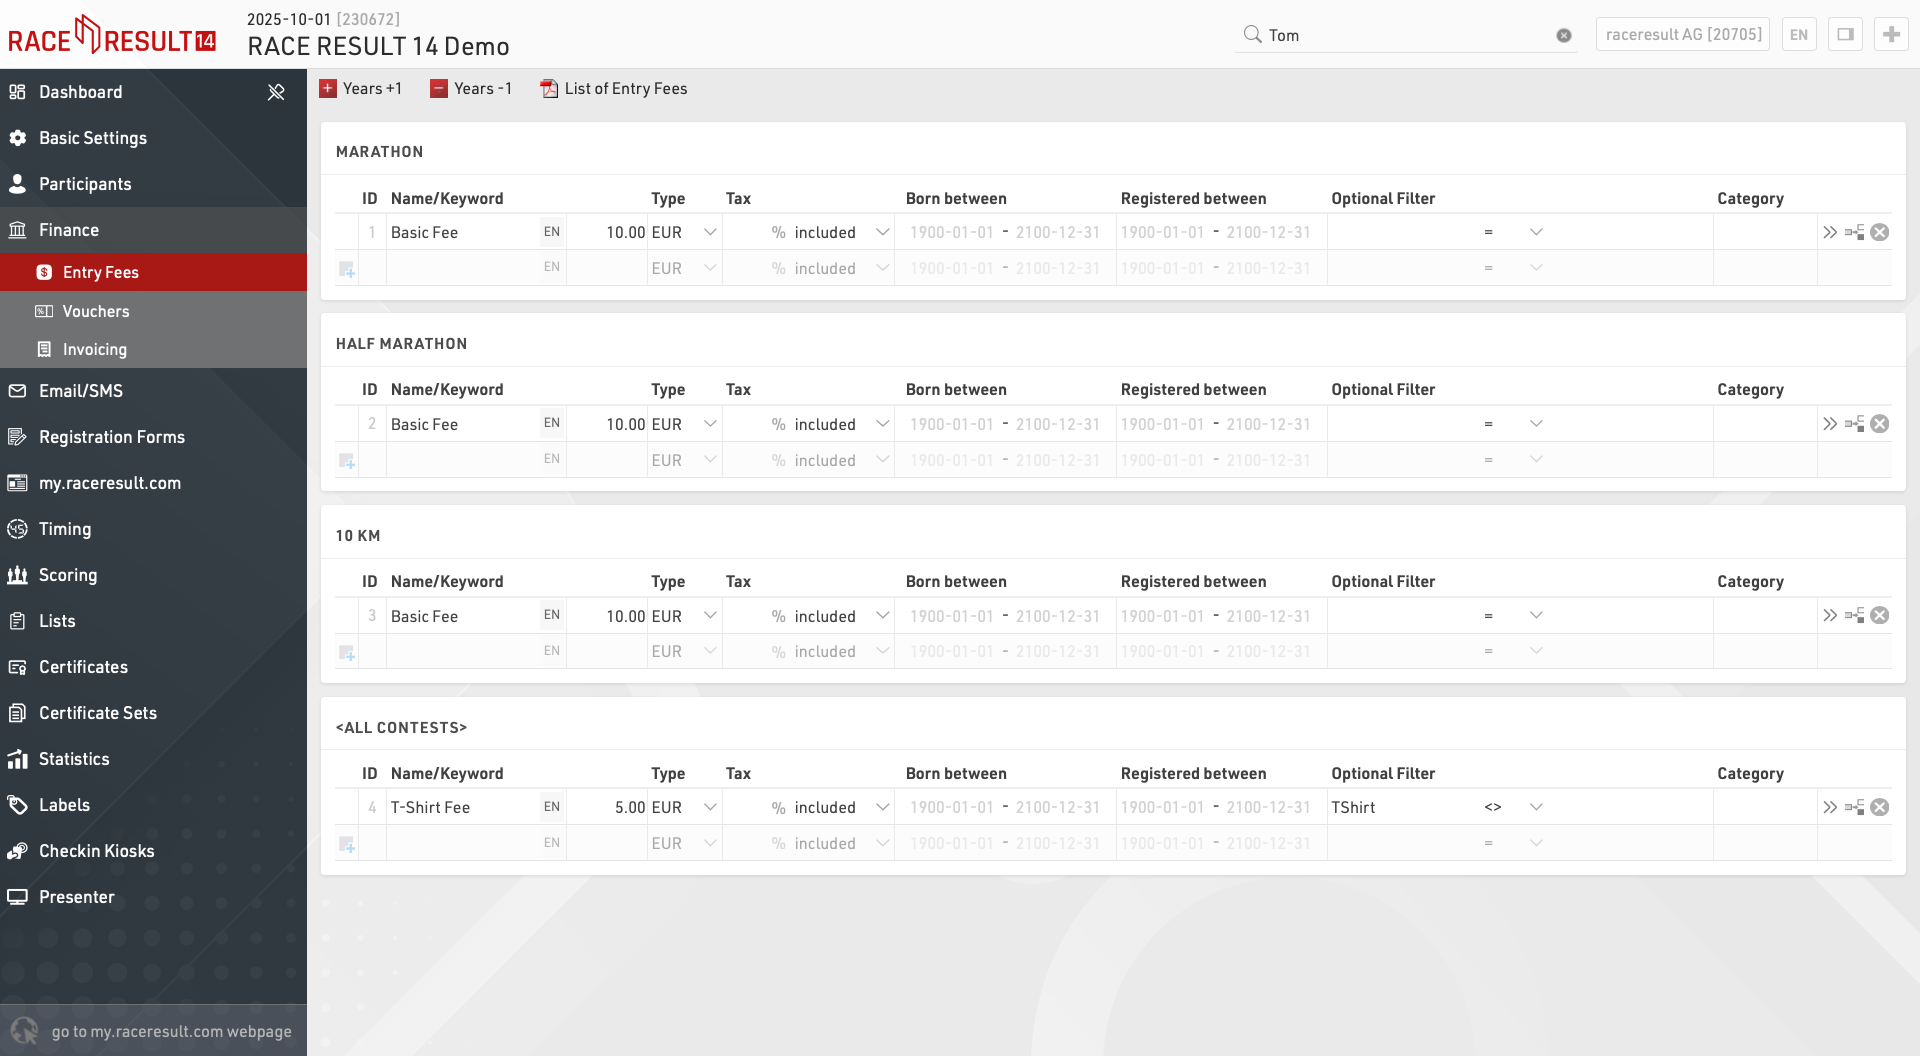
Task: Clear the search field containing Tom
Action: pyautogui.click(x=1564, y=35)
